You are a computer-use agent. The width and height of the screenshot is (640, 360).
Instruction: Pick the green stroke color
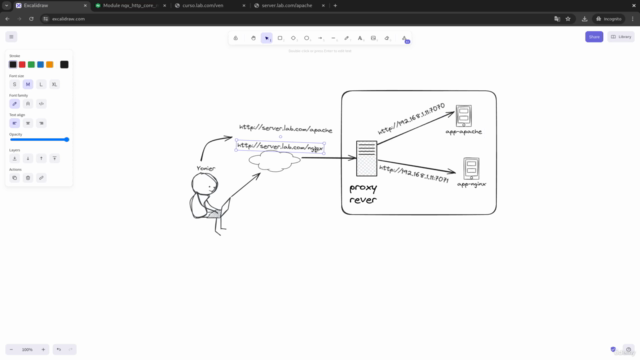click(31, 64)
